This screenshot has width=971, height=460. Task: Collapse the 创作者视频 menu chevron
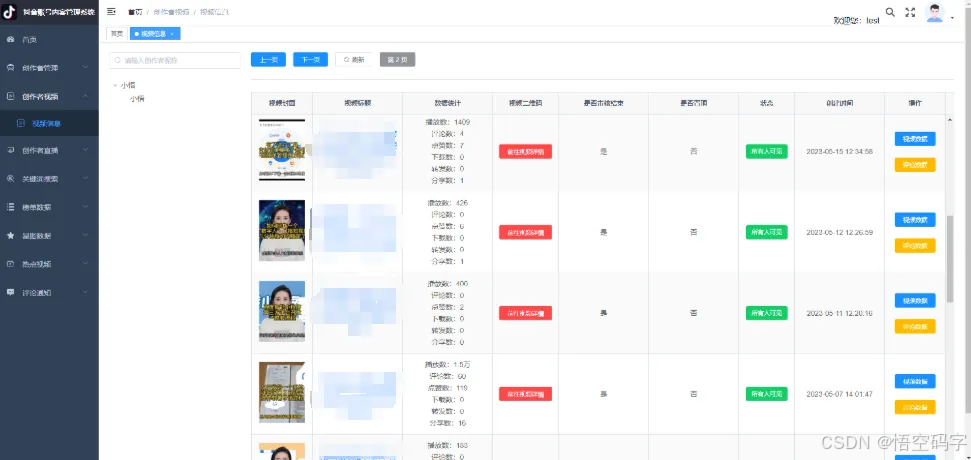tap(85, 96)
